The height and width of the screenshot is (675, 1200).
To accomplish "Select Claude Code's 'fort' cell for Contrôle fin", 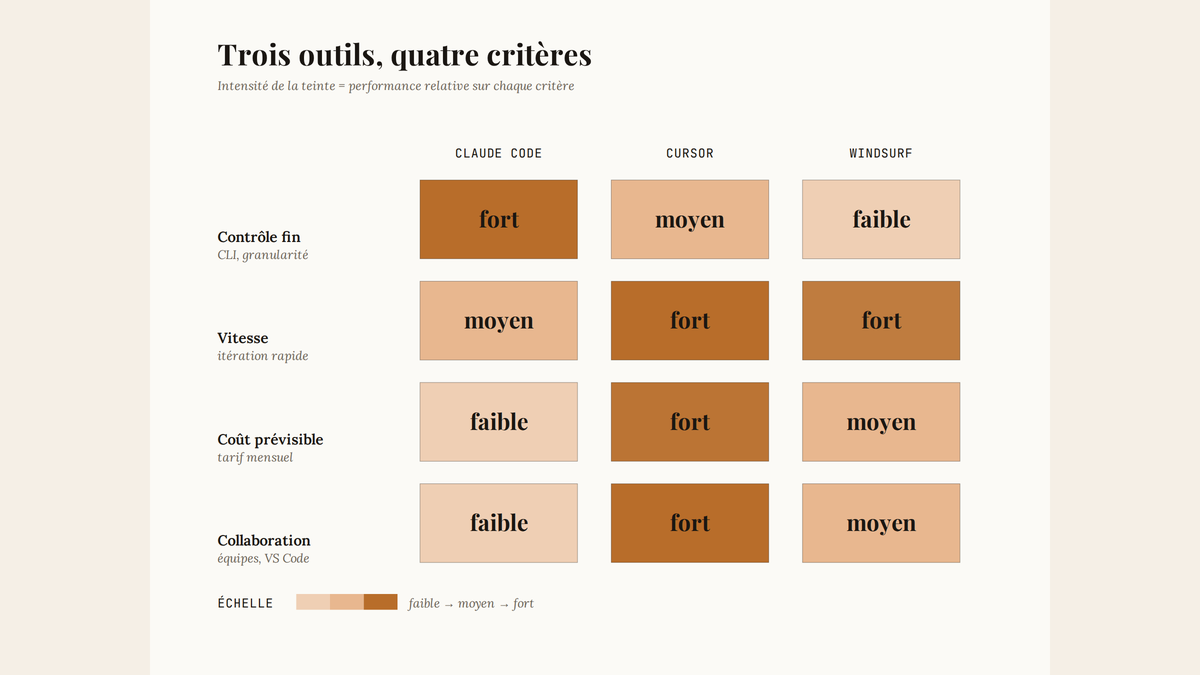I will coord(499,219).
